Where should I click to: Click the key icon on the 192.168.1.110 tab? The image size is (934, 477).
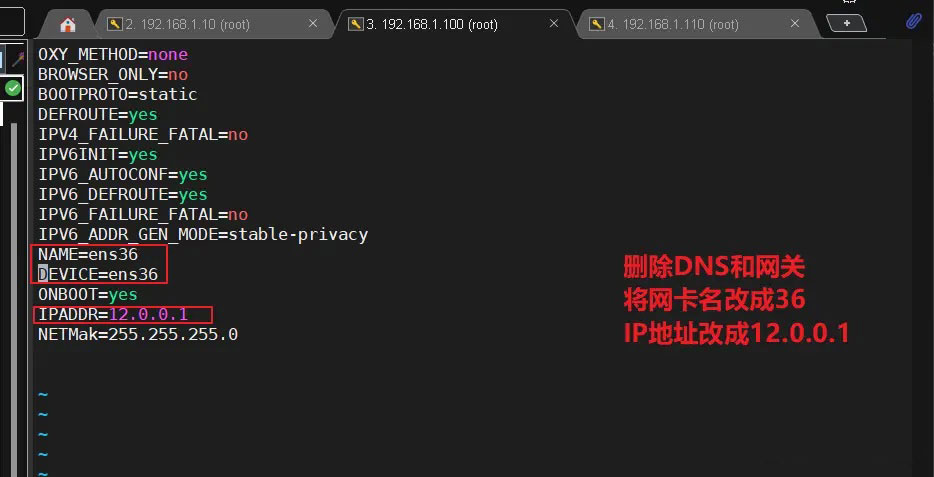(x=597, y=24)
